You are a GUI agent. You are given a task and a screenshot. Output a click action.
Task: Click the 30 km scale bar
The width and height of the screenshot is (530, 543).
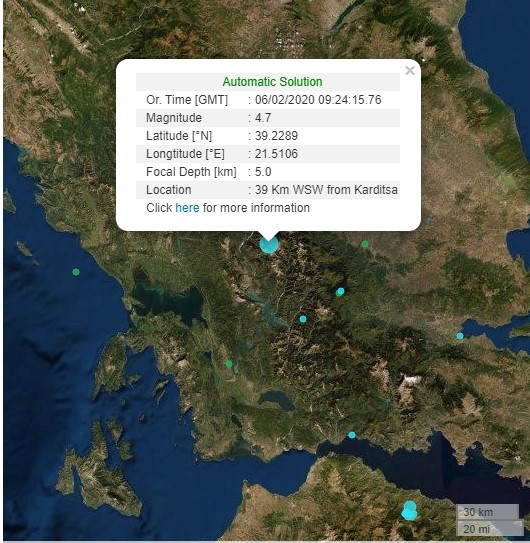tap(488, 512)
